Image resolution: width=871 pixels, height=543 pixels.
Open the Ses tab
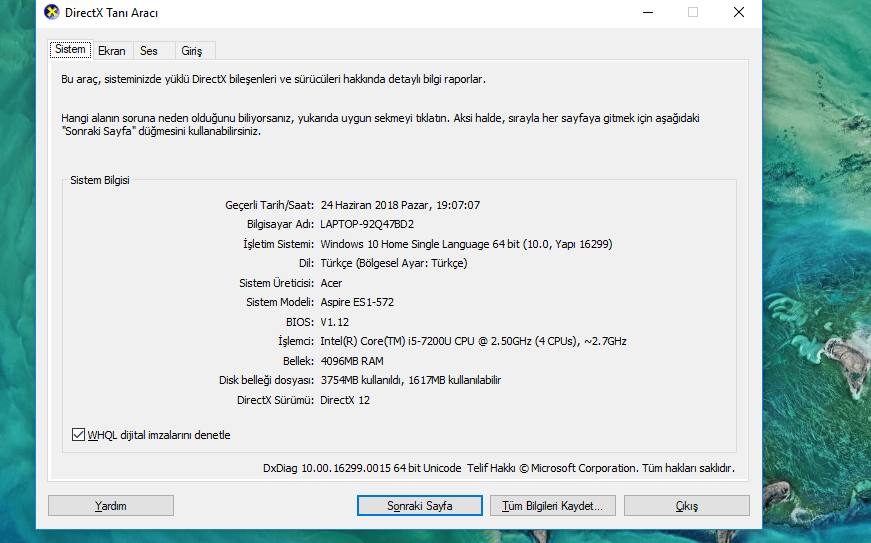tap(149, 51)
